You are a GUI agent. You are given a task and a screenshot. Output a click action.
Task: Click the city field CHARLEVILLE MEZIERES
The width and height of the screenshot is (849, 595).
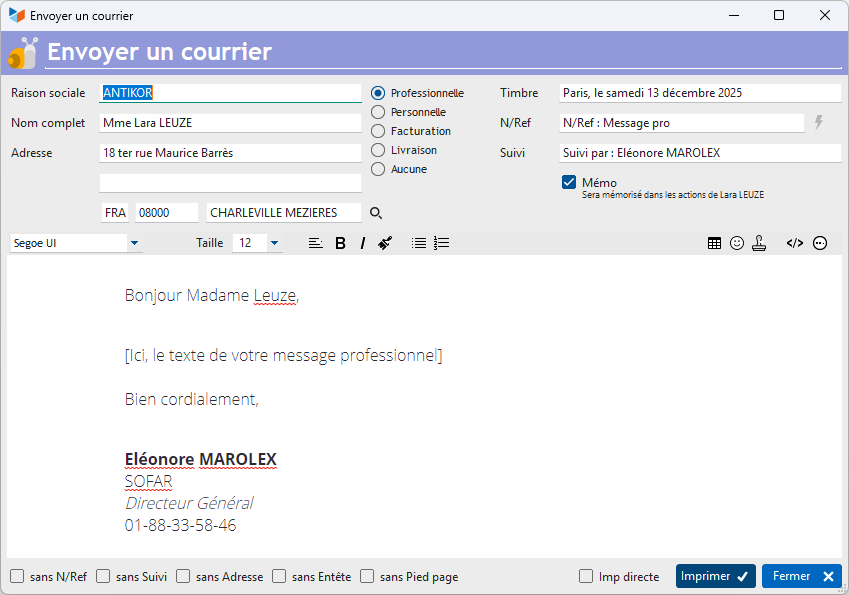pyautogui.click(x=284, y=213)
